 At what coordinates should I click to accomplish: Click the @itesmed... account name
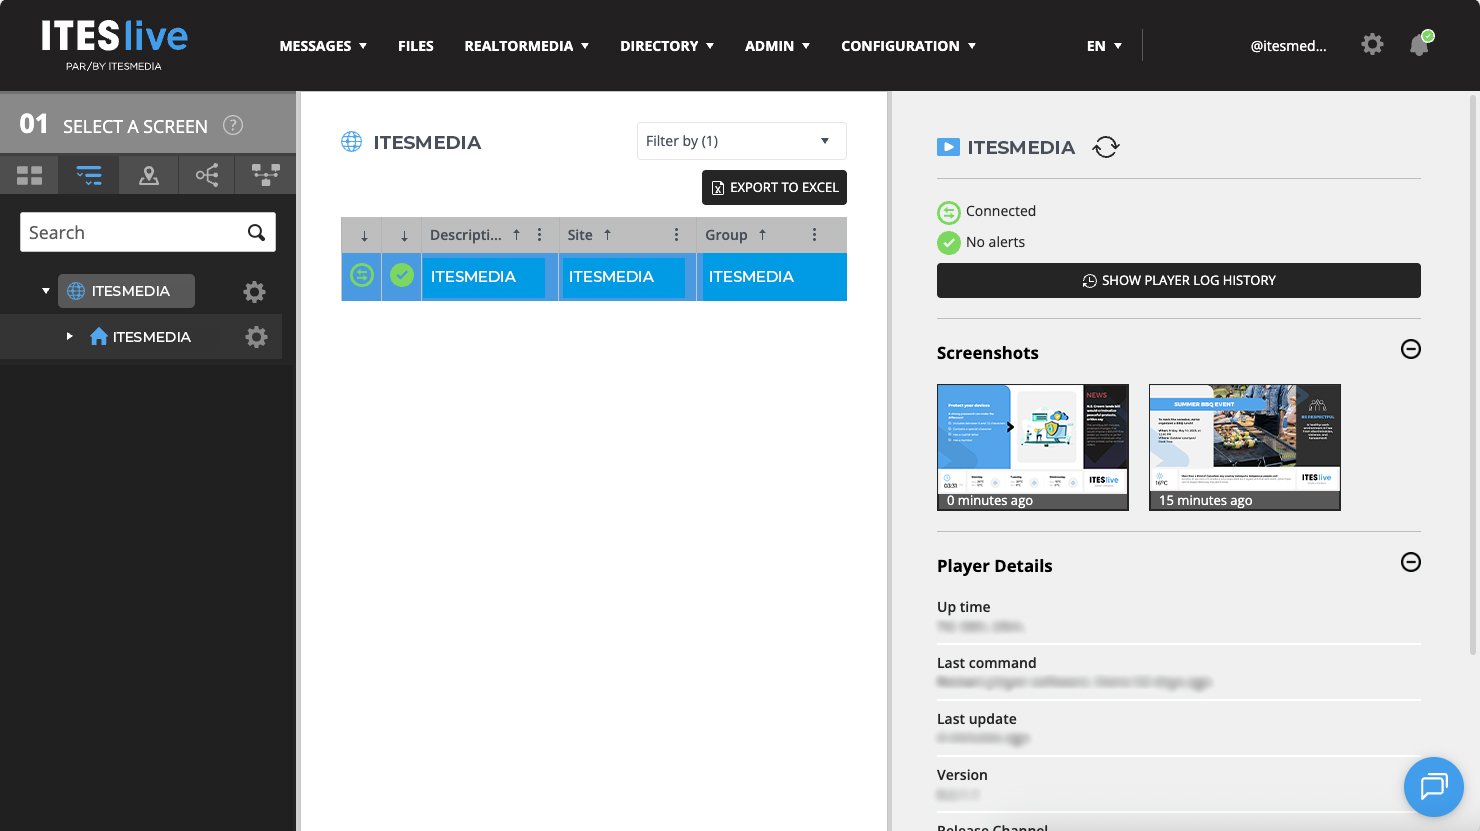[1288, 46]
